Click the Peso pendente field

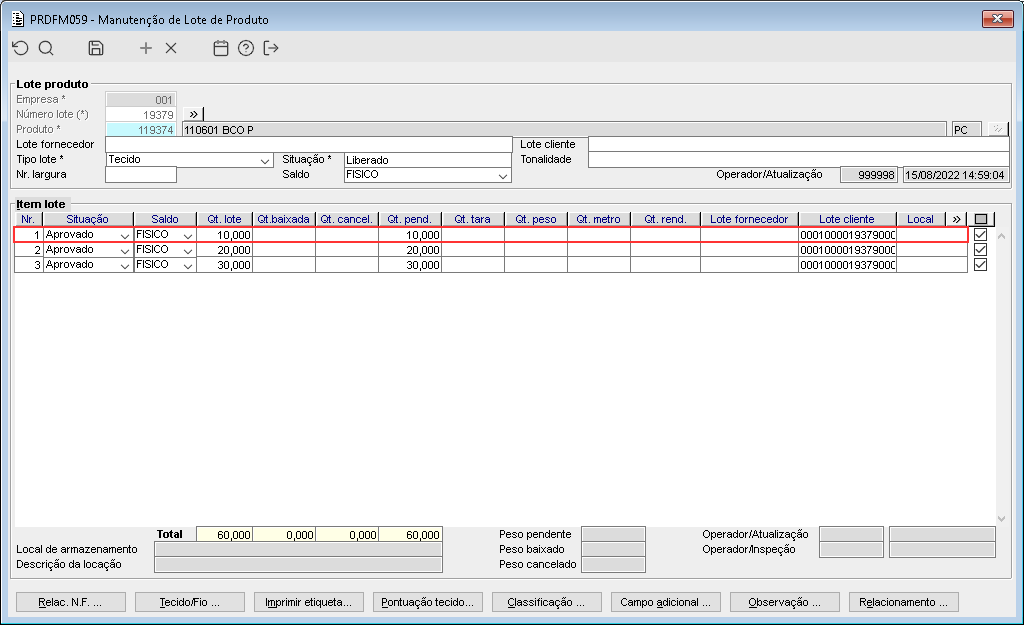point(613,535)
